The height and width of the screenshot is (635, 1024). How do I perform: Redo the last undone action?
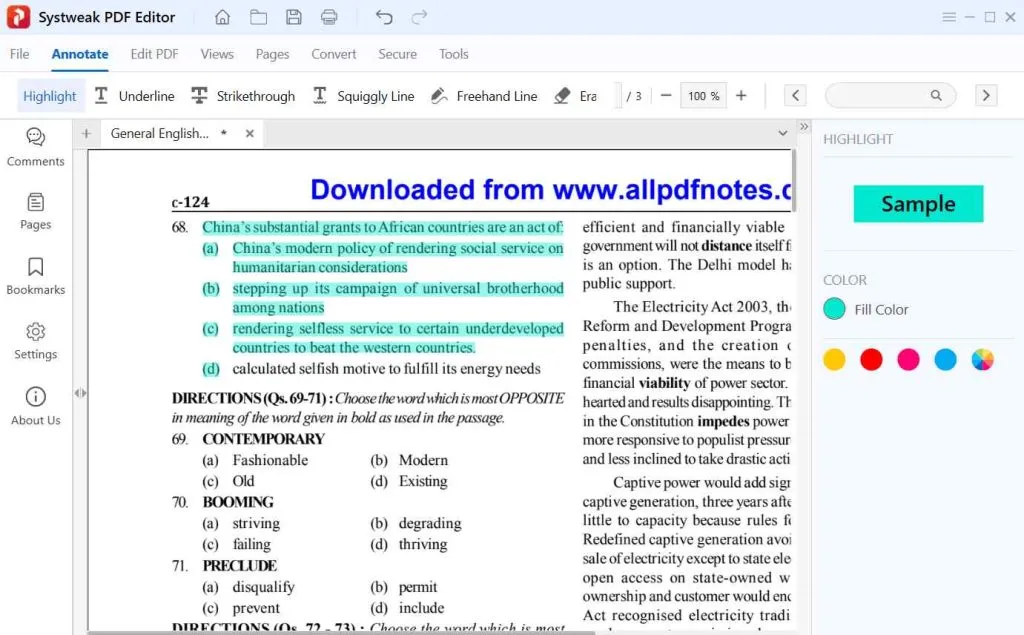419,17
